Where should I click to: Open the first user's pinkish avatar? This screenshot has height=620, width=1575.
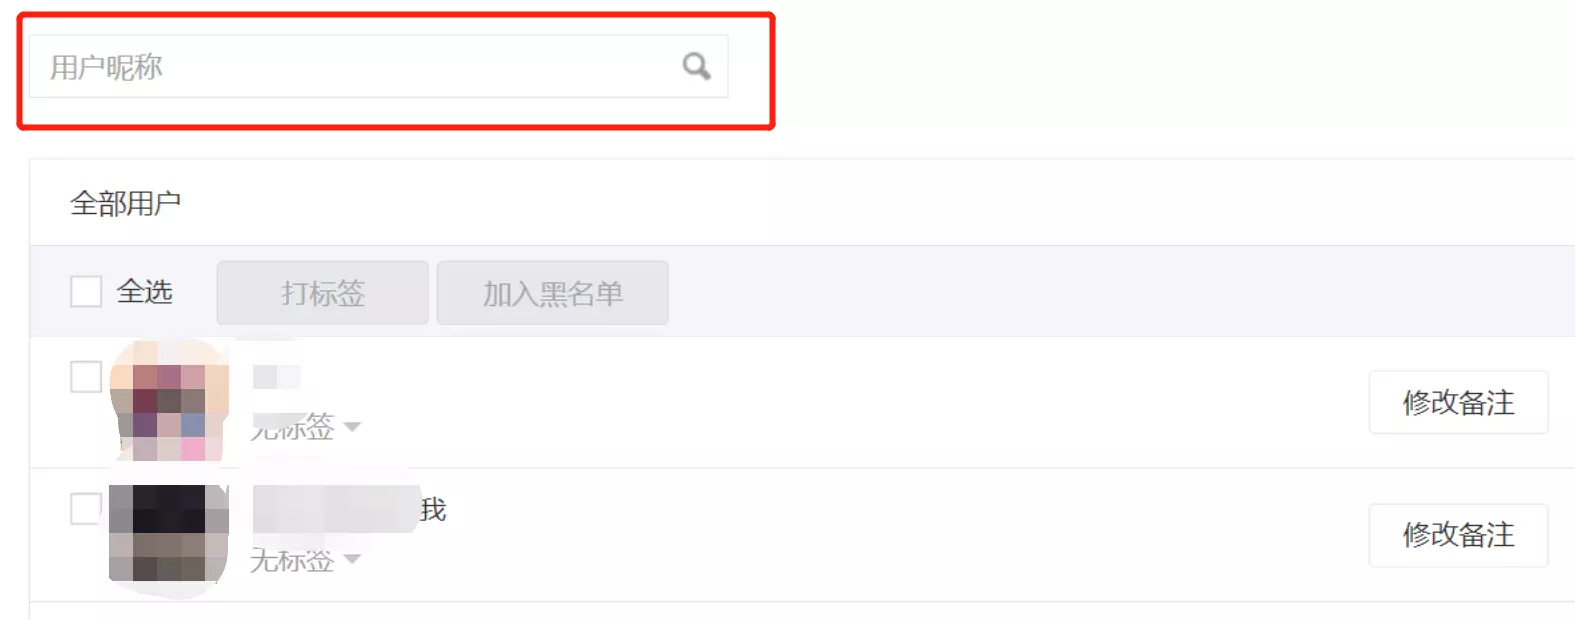[169, 401]
